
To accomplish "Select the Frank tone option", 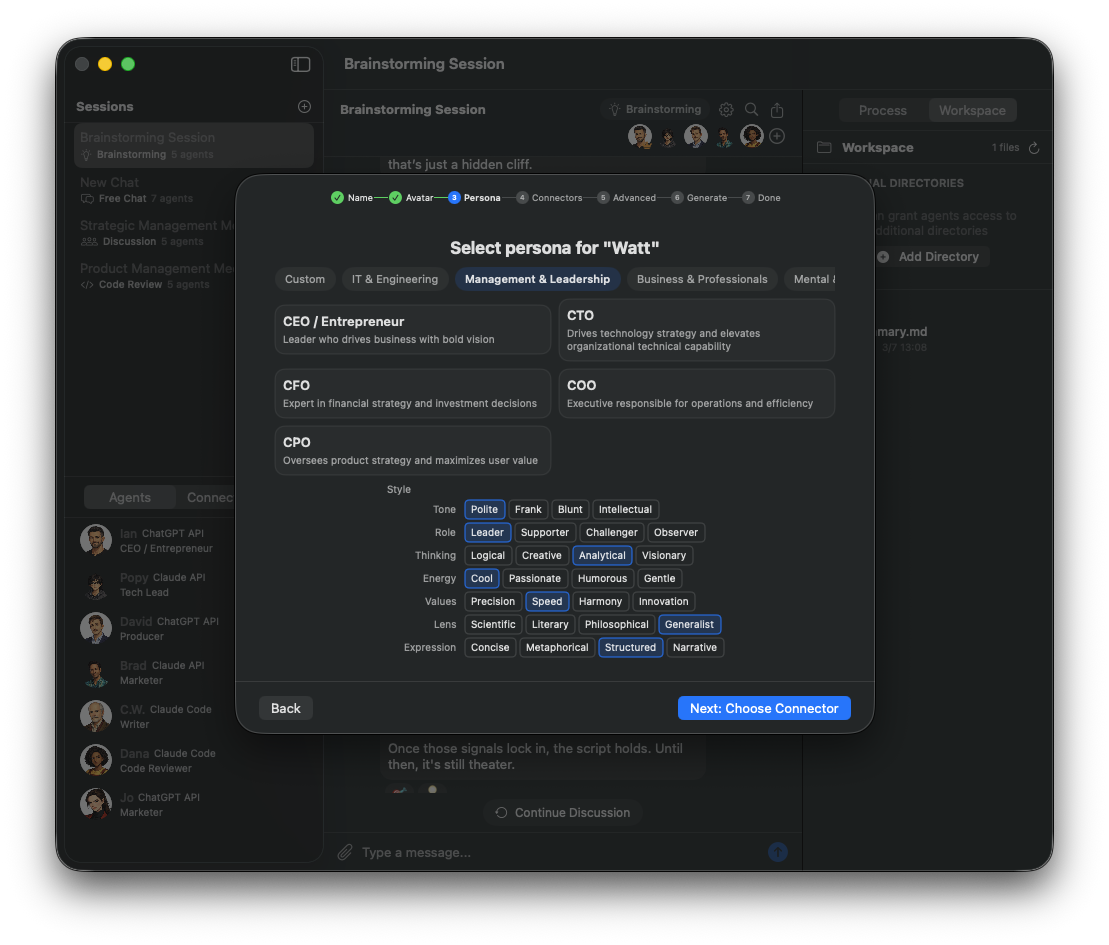I will (528, 509).
